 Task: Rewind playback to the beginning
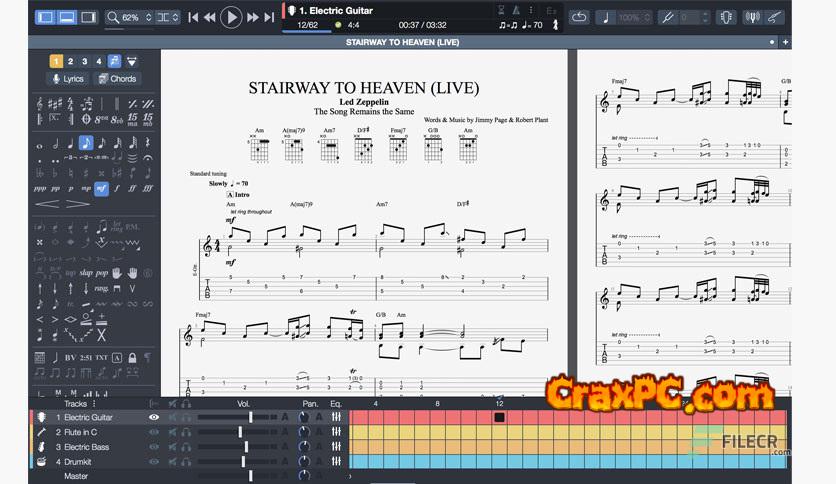tap(190, 17)
